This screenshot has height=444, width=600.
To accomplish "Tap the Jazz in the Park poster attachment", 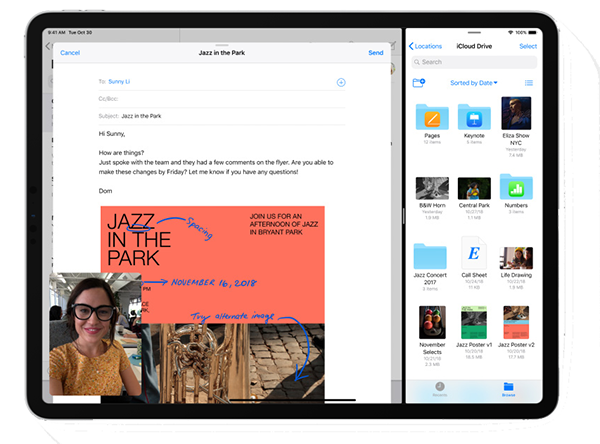I will point(212,304).
